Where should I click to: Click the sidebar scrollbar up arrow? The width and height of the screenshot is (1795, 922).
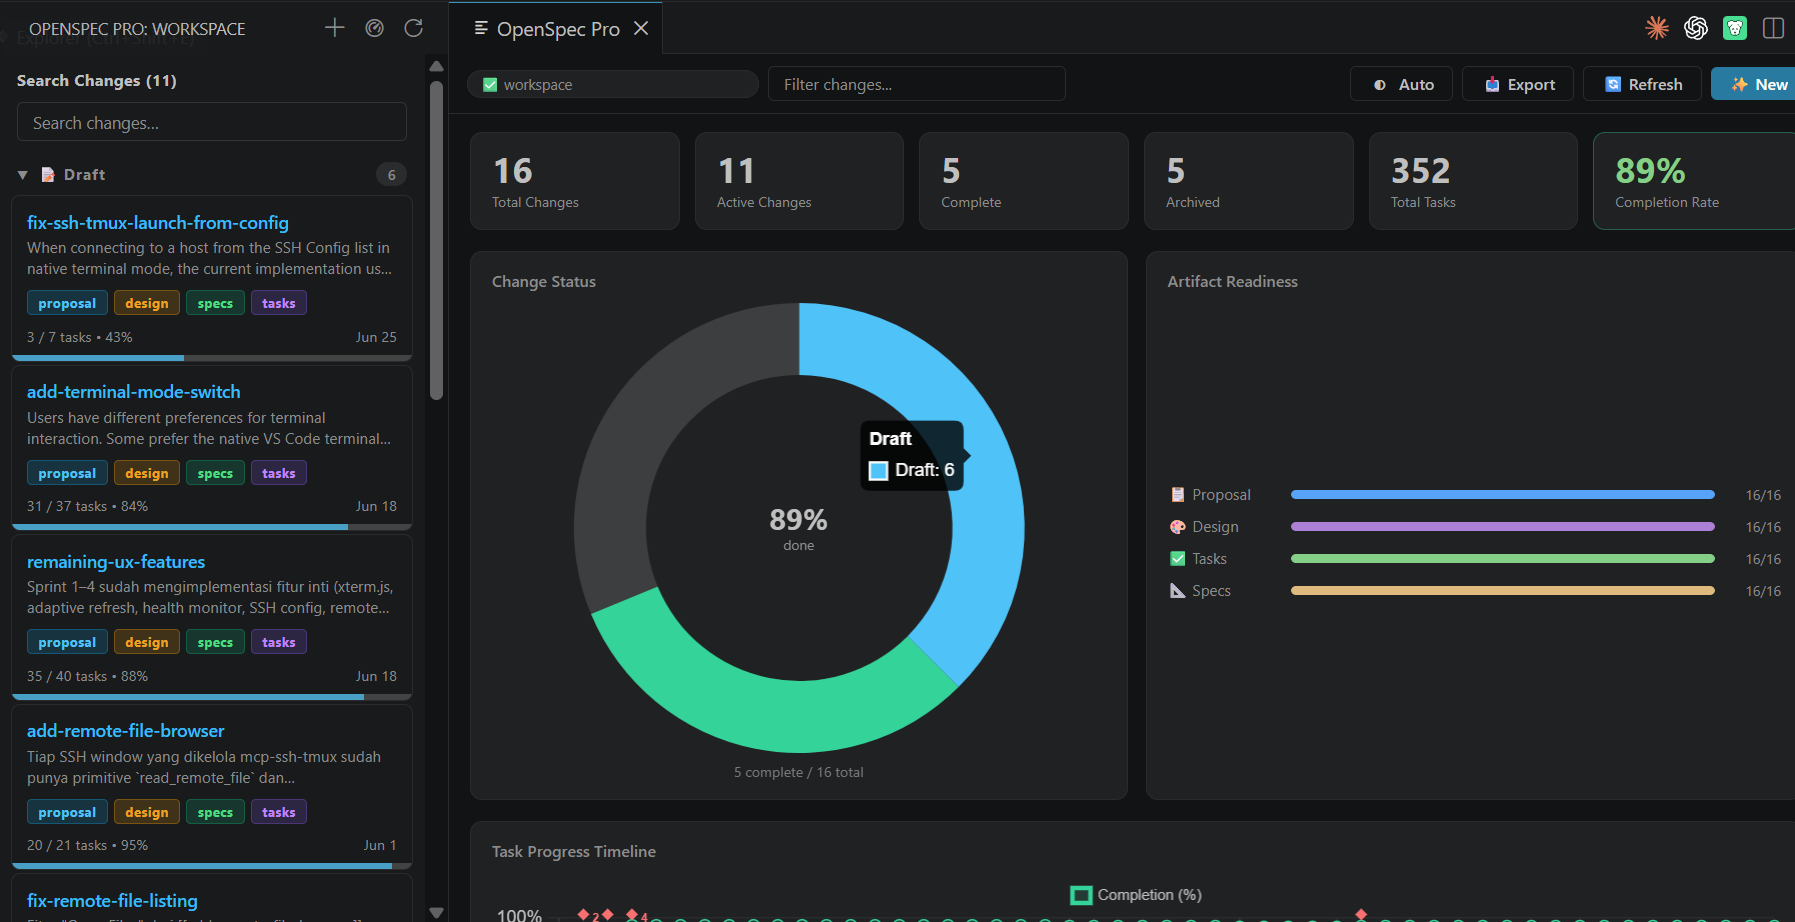[x=436, y=66]
